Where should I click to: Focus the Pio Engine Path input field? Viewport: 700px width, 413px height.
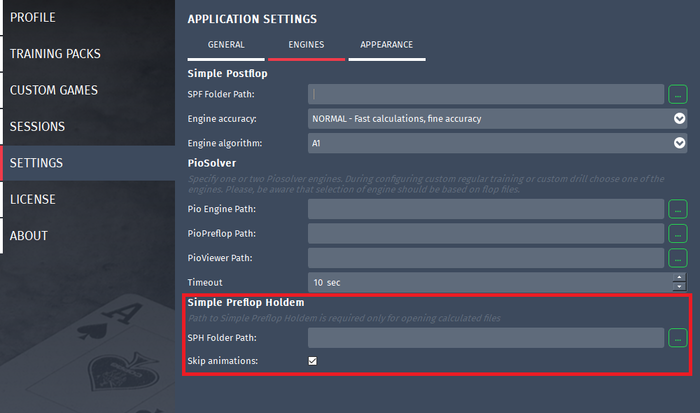pyautogui.click(x=486, y=209)
